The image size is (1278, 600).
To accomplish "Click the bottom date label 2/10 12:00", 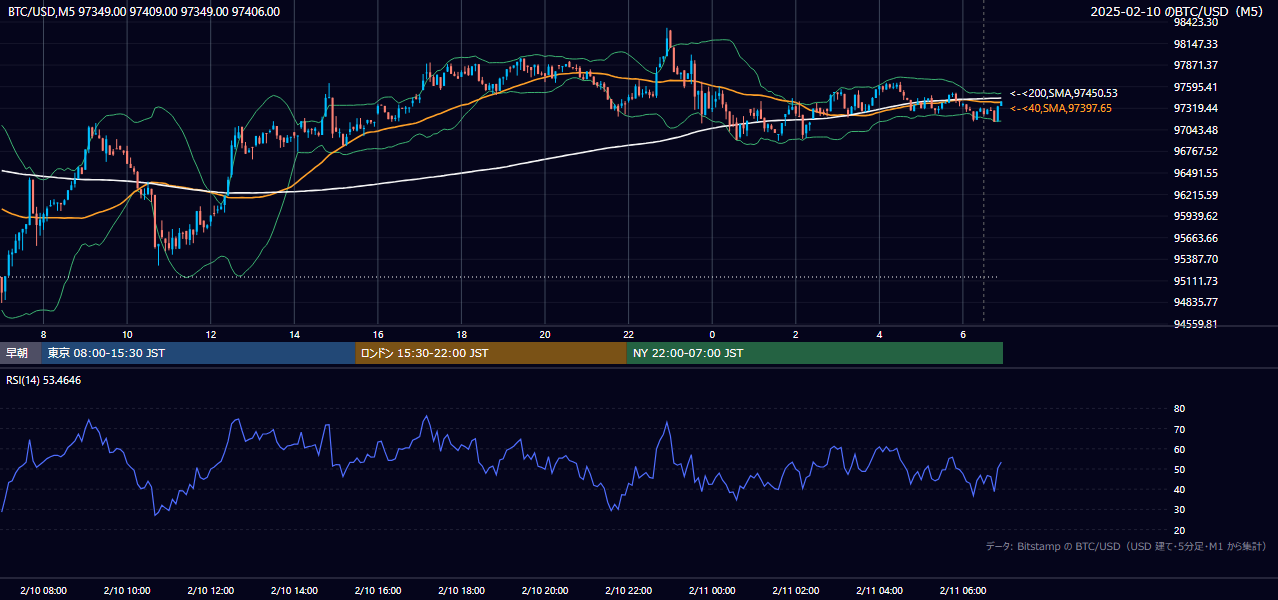I will (x=211, y=591).
